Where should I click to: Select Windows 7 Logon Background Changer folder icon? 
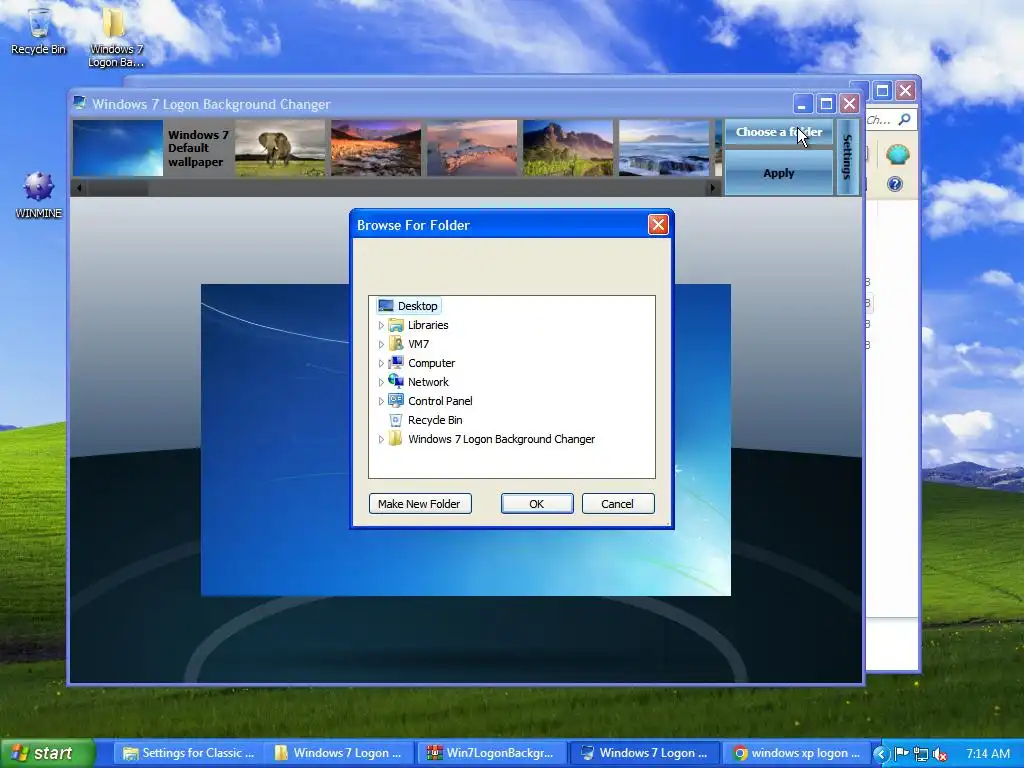(396, 439)
